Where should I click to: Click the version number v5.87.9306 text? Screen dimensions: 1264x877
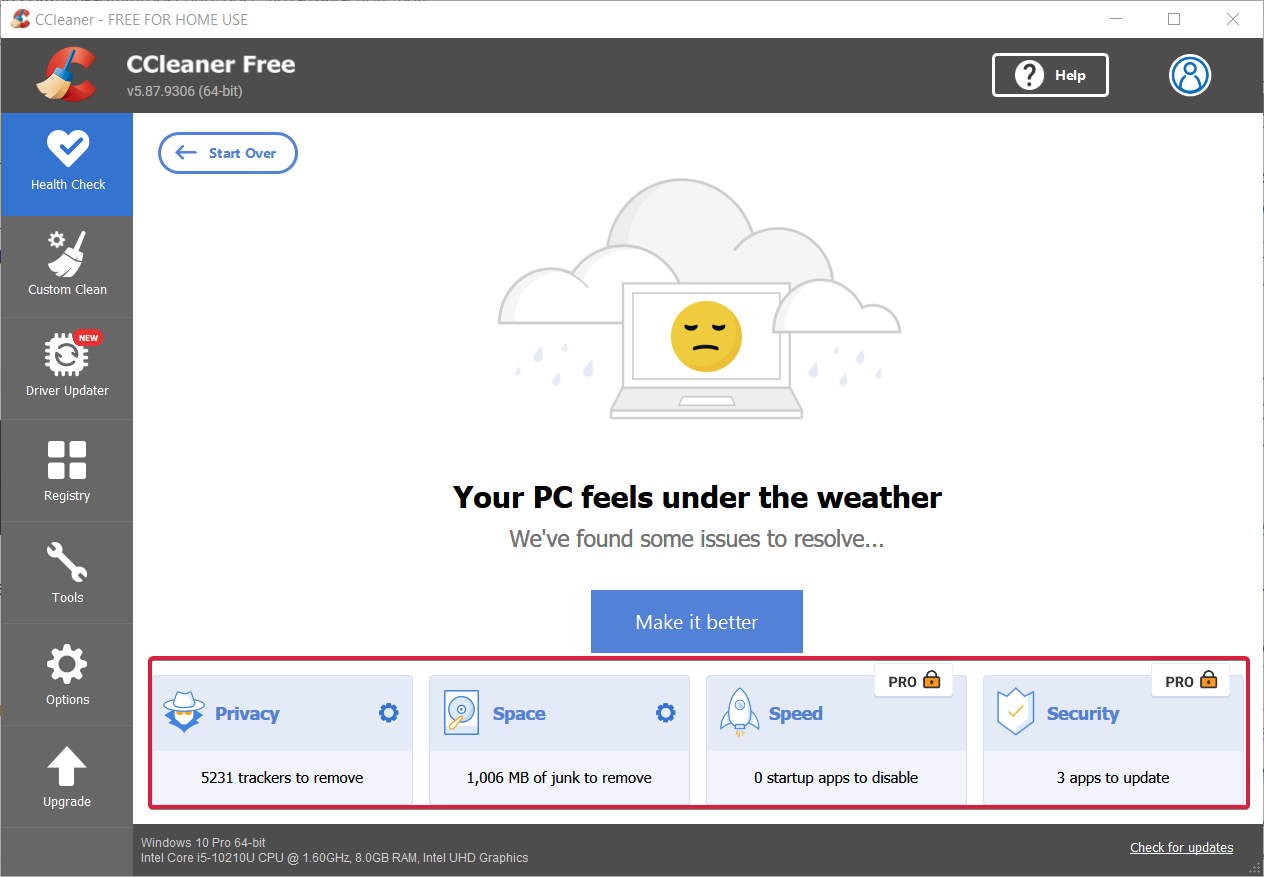click(x=185, y=91)
